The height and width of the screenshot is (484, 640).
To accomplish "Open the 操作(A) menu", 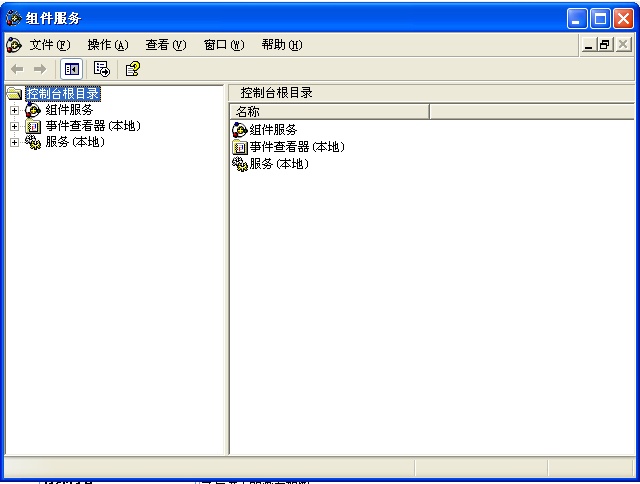I will tap(108, 44).
